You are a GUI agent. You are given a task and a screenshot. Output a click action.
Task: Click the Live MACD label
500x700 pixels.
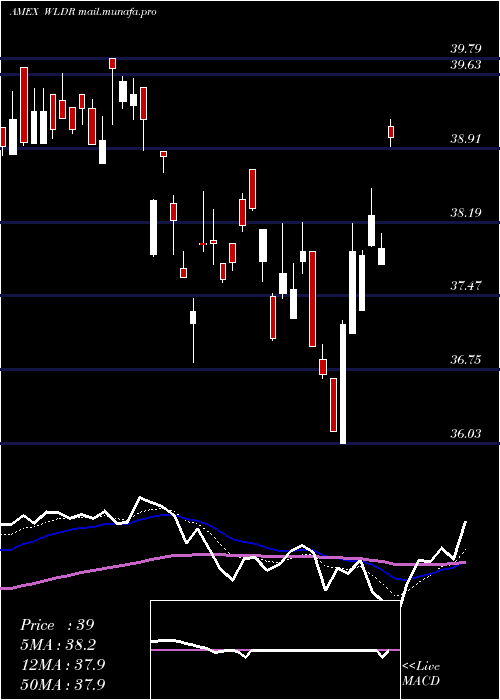(421, 673)
